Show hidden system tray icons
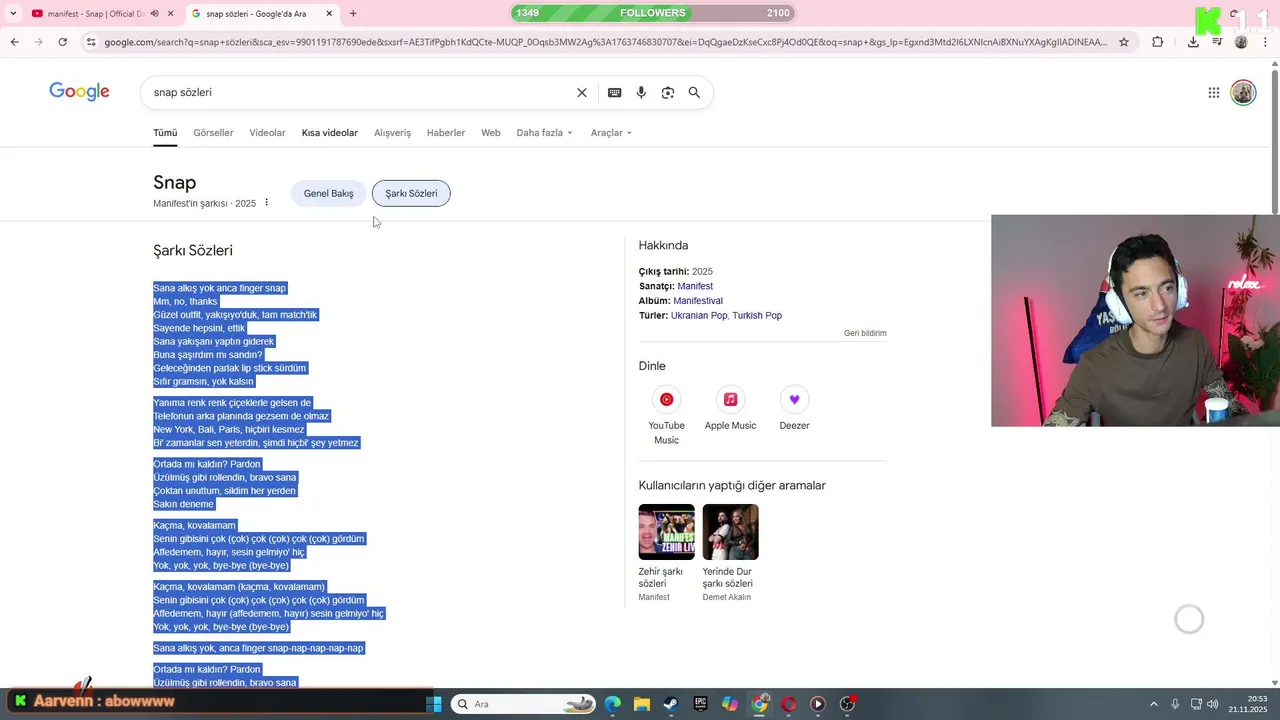 (1153, 704)
